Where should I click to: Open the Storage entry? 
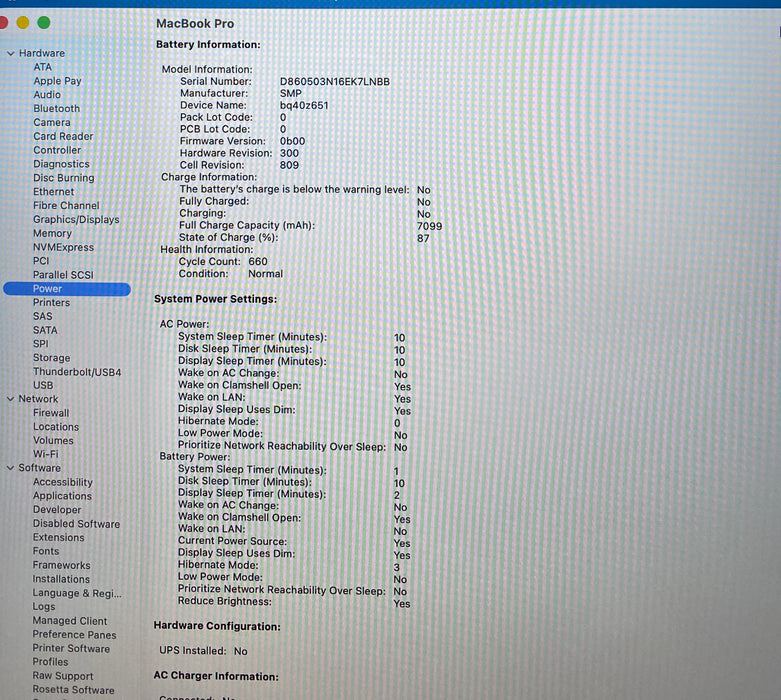[x=51, y=358]
